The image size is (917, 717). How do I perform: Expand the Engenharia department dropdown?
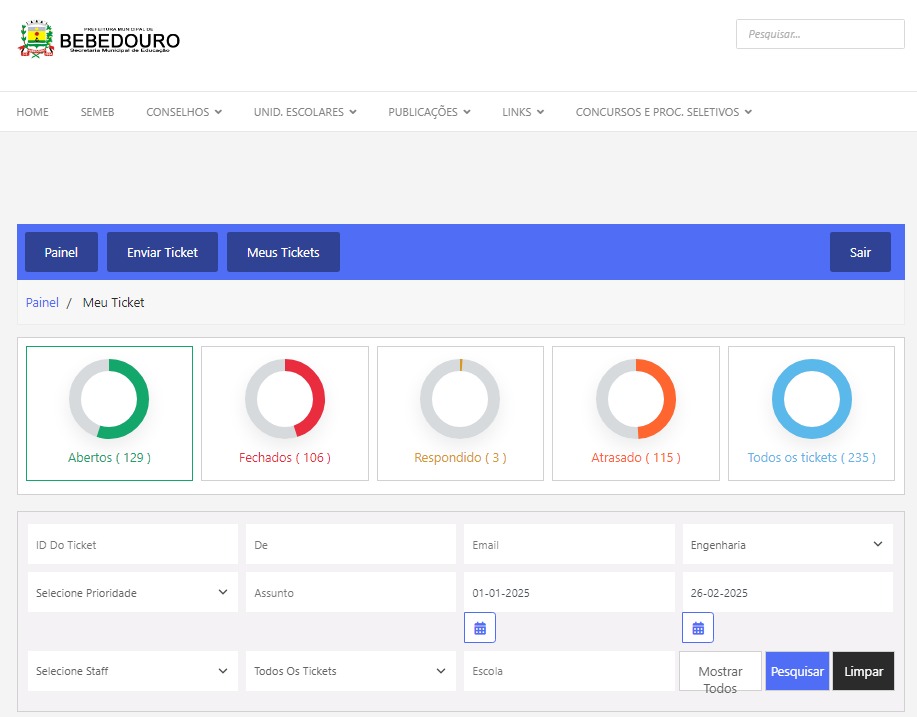[x=787, y=545]
